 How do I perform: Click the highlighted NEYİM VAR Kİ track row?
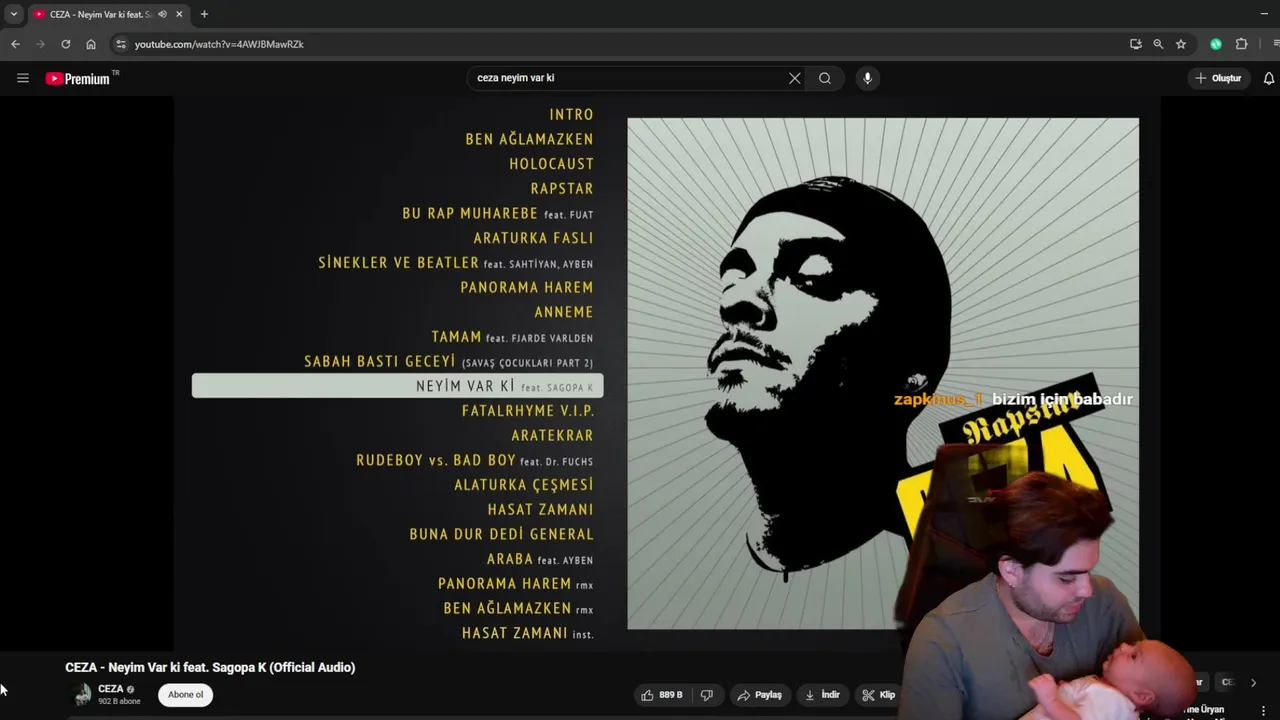(397, 386)
